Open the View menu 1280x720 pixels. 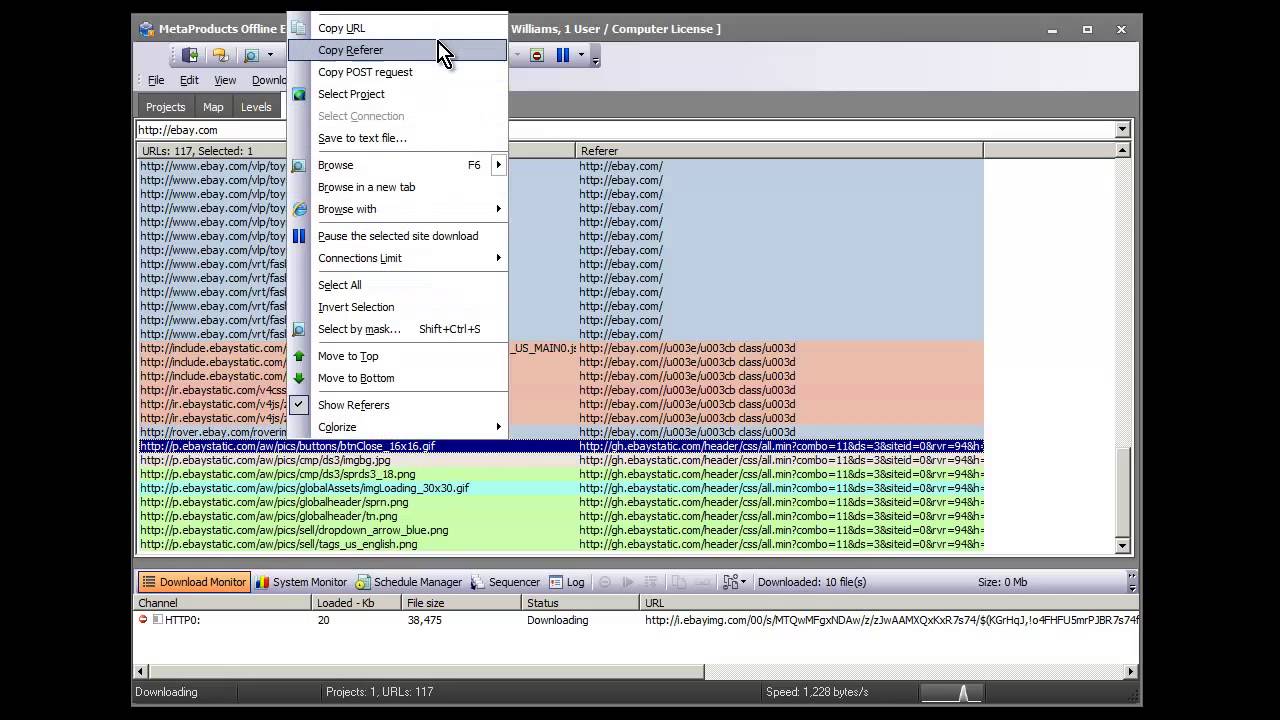click(225, 80)
